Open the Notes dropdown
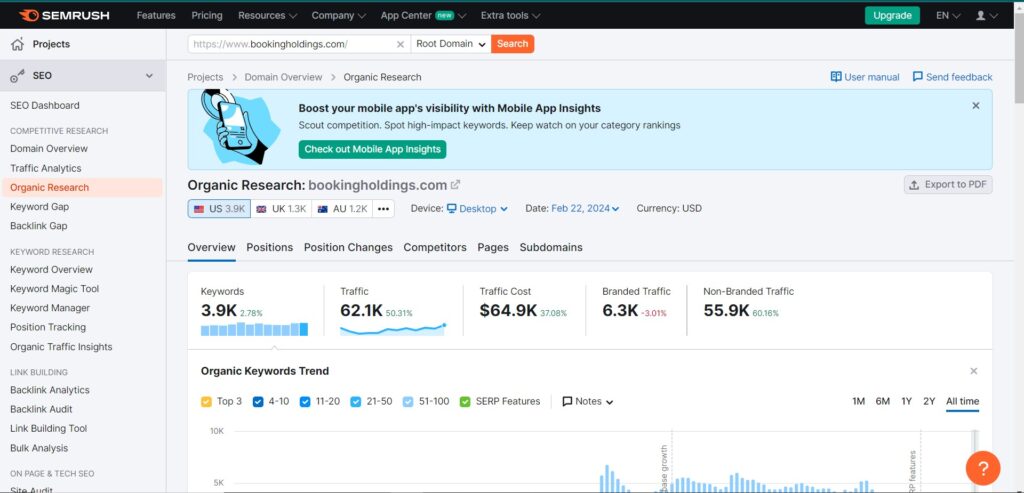This screenshot has width=1024, height=493. pos(588,402)
